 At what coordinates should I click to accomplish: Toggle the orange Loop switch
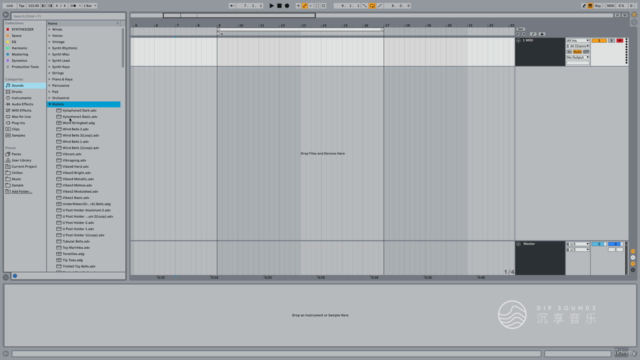[x=372, y=6]
